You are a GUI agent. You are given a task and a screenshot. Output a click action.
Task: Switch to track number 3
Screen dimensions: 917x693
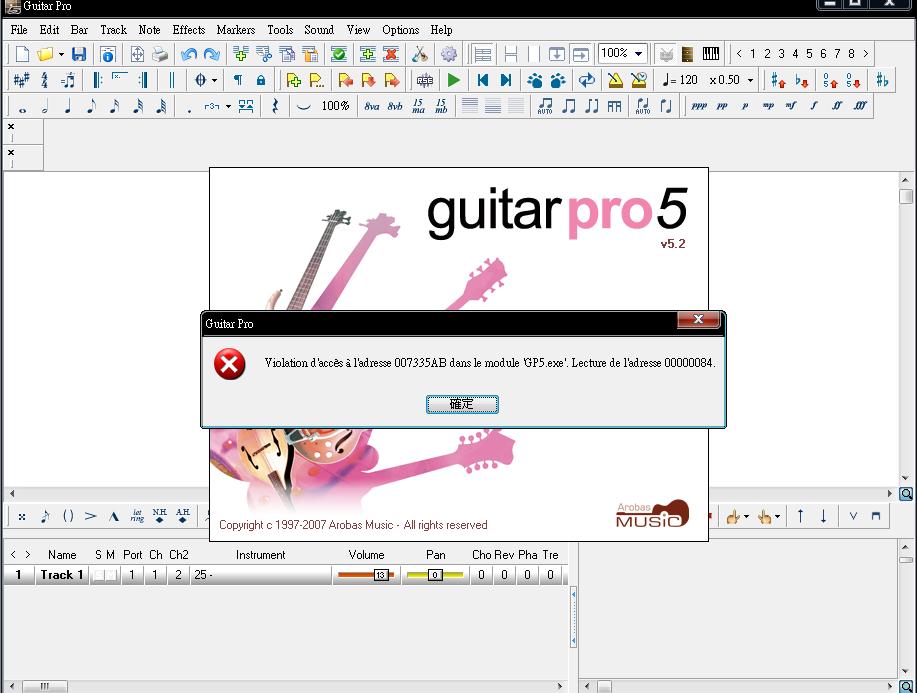[781, 54]
